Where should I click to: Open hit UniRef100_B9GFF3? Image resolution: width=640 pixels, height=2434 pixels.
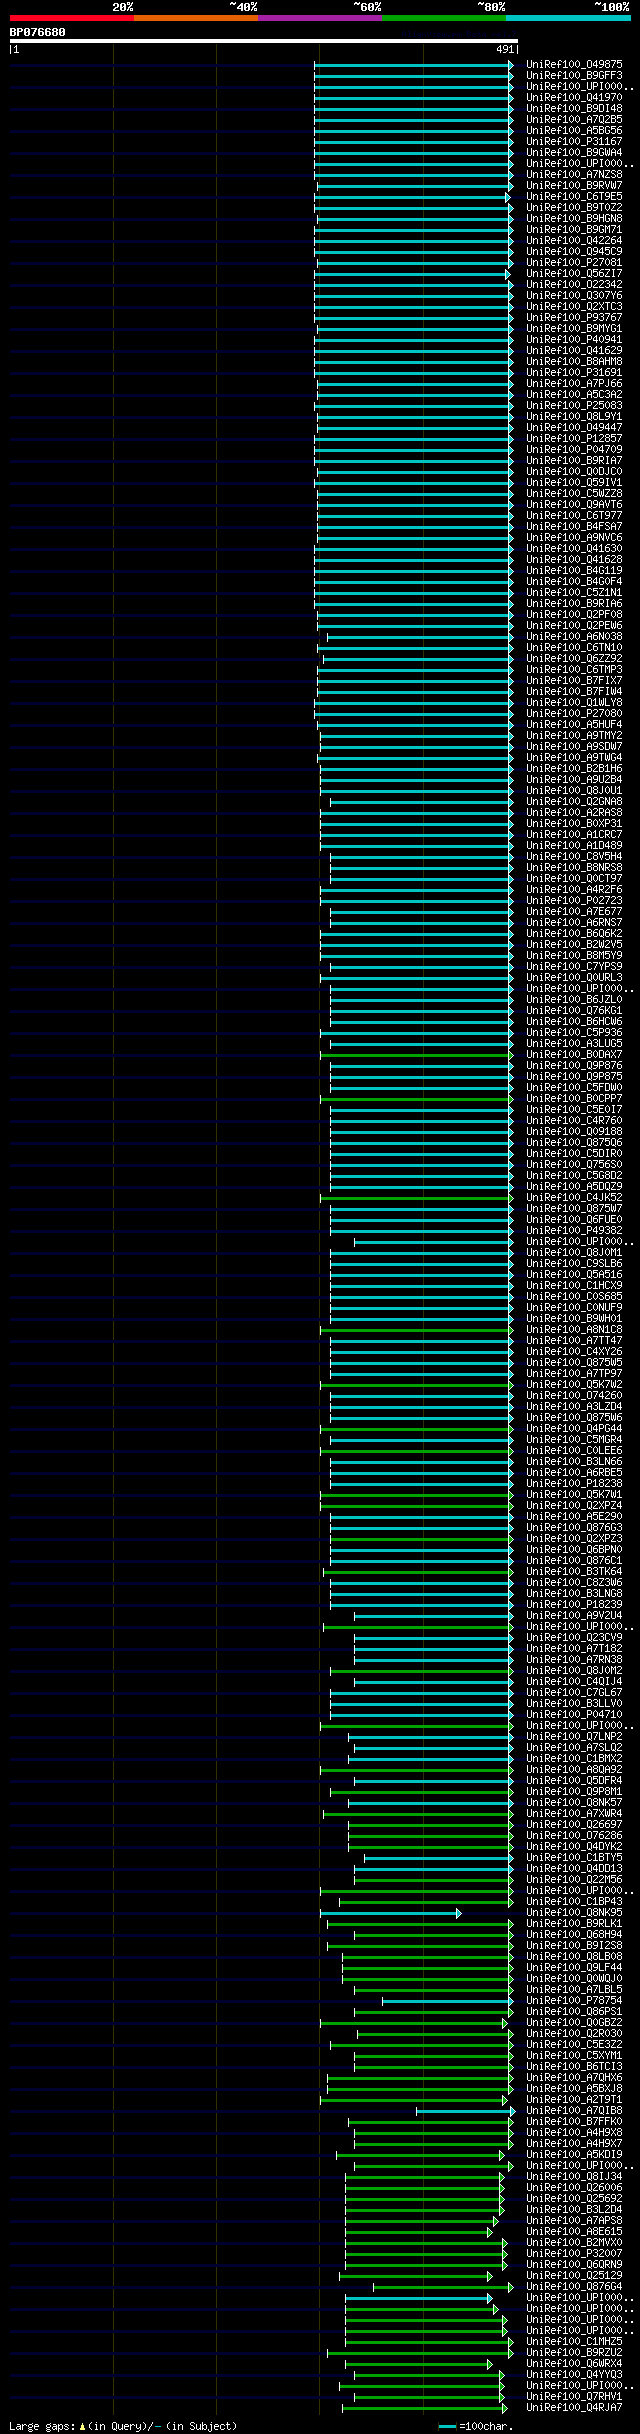(x=574, y=75)
